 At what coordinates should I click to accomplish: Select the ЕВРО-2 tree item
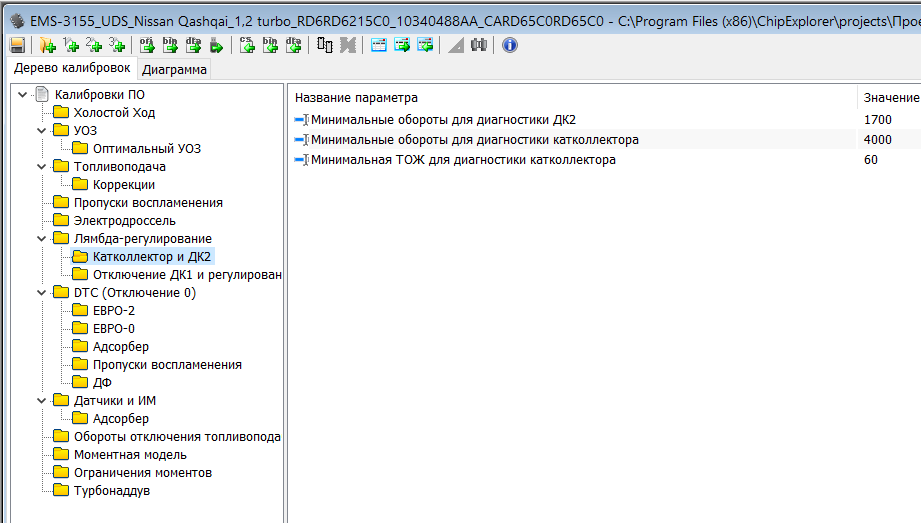point(114,311)
